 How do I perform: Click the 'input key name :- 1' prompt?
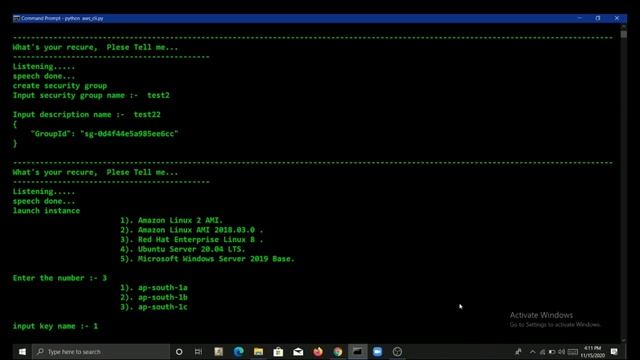55,326
